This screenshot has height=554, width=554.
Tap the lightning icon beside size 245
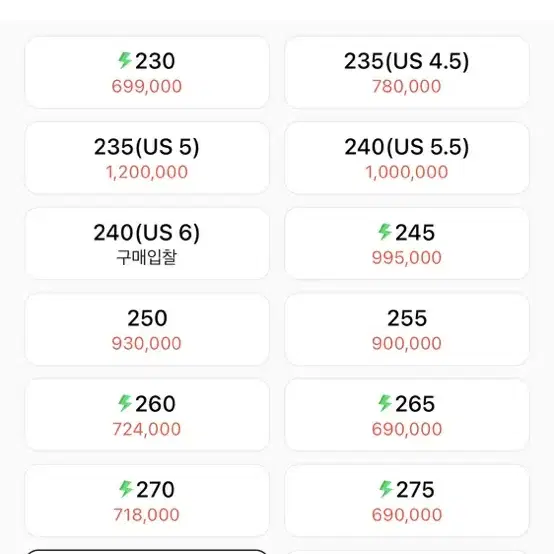click(385, 232)
